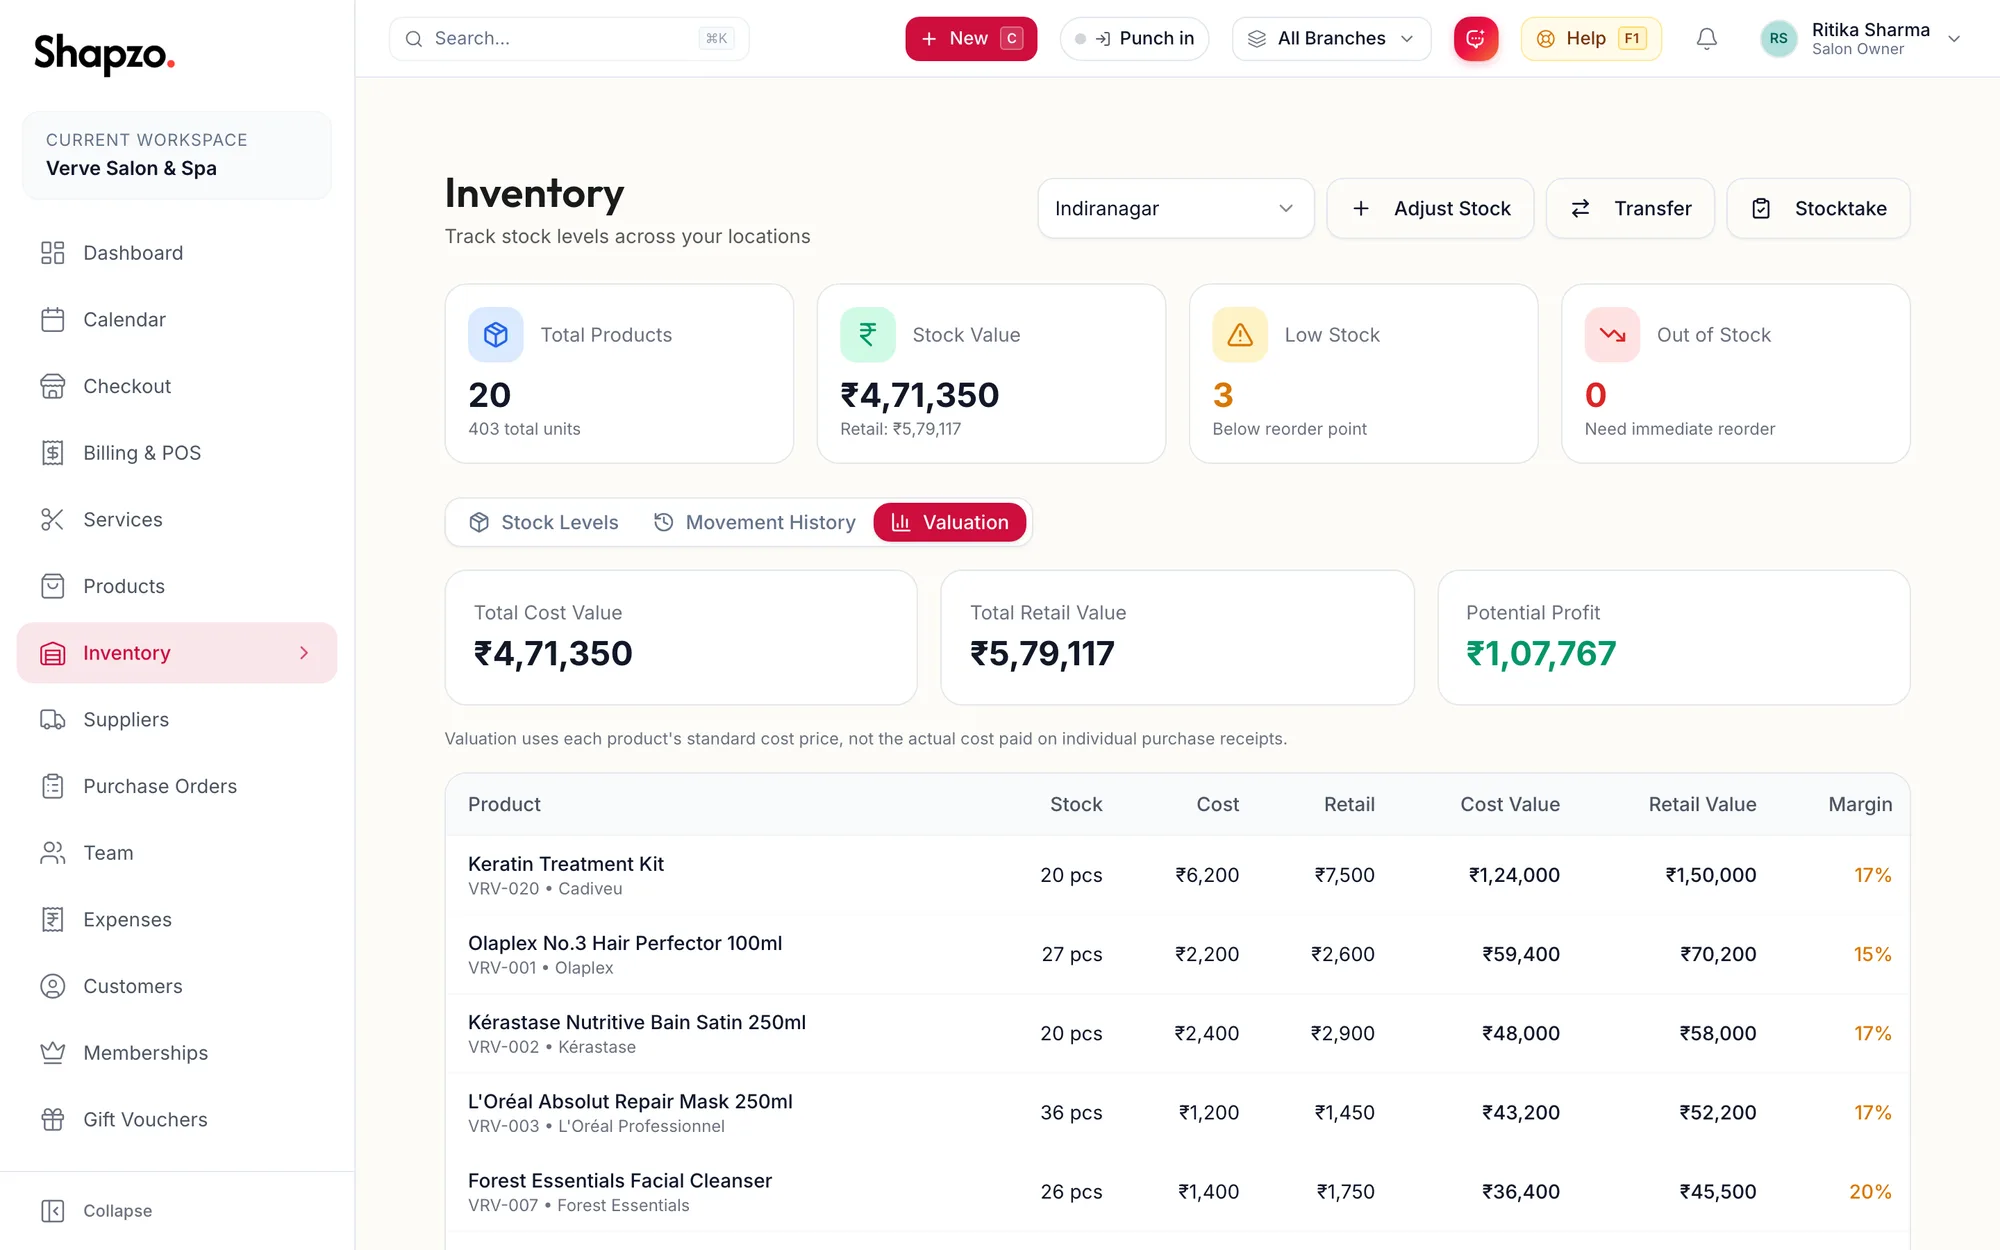Open Memberships crown icon item
Screen dimensions: 2000x1250
53,1053
